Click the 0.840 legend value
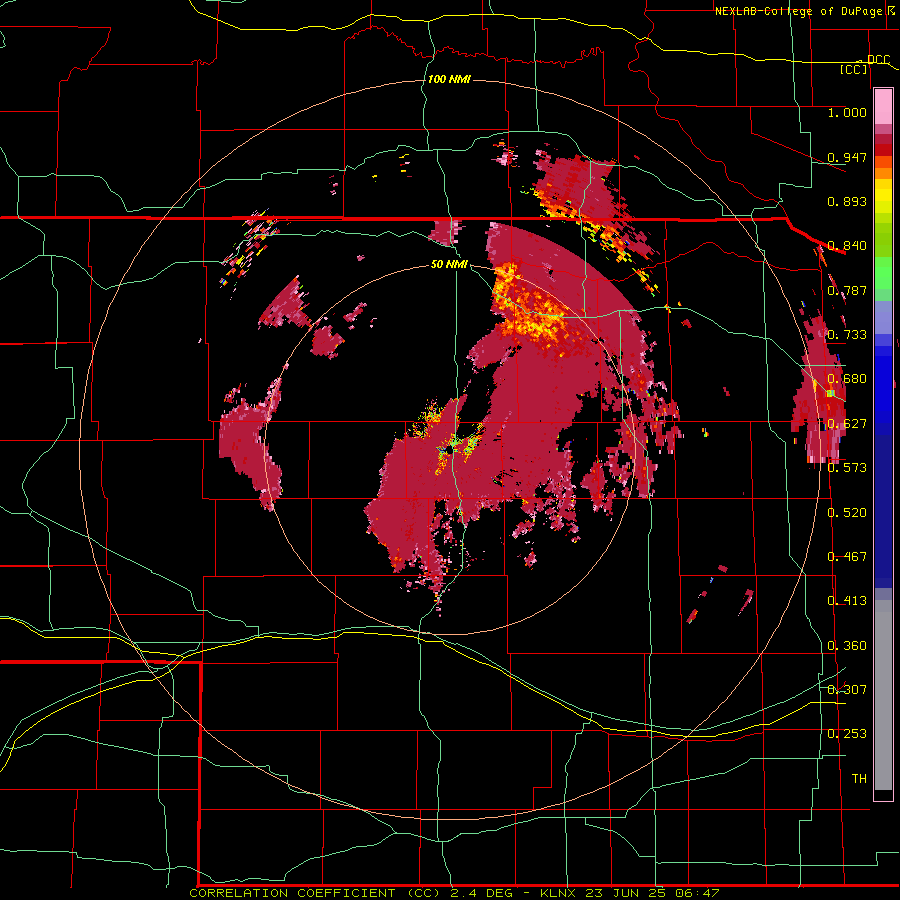Viewport: 900px width, 900px height. (x=847, y=246)
